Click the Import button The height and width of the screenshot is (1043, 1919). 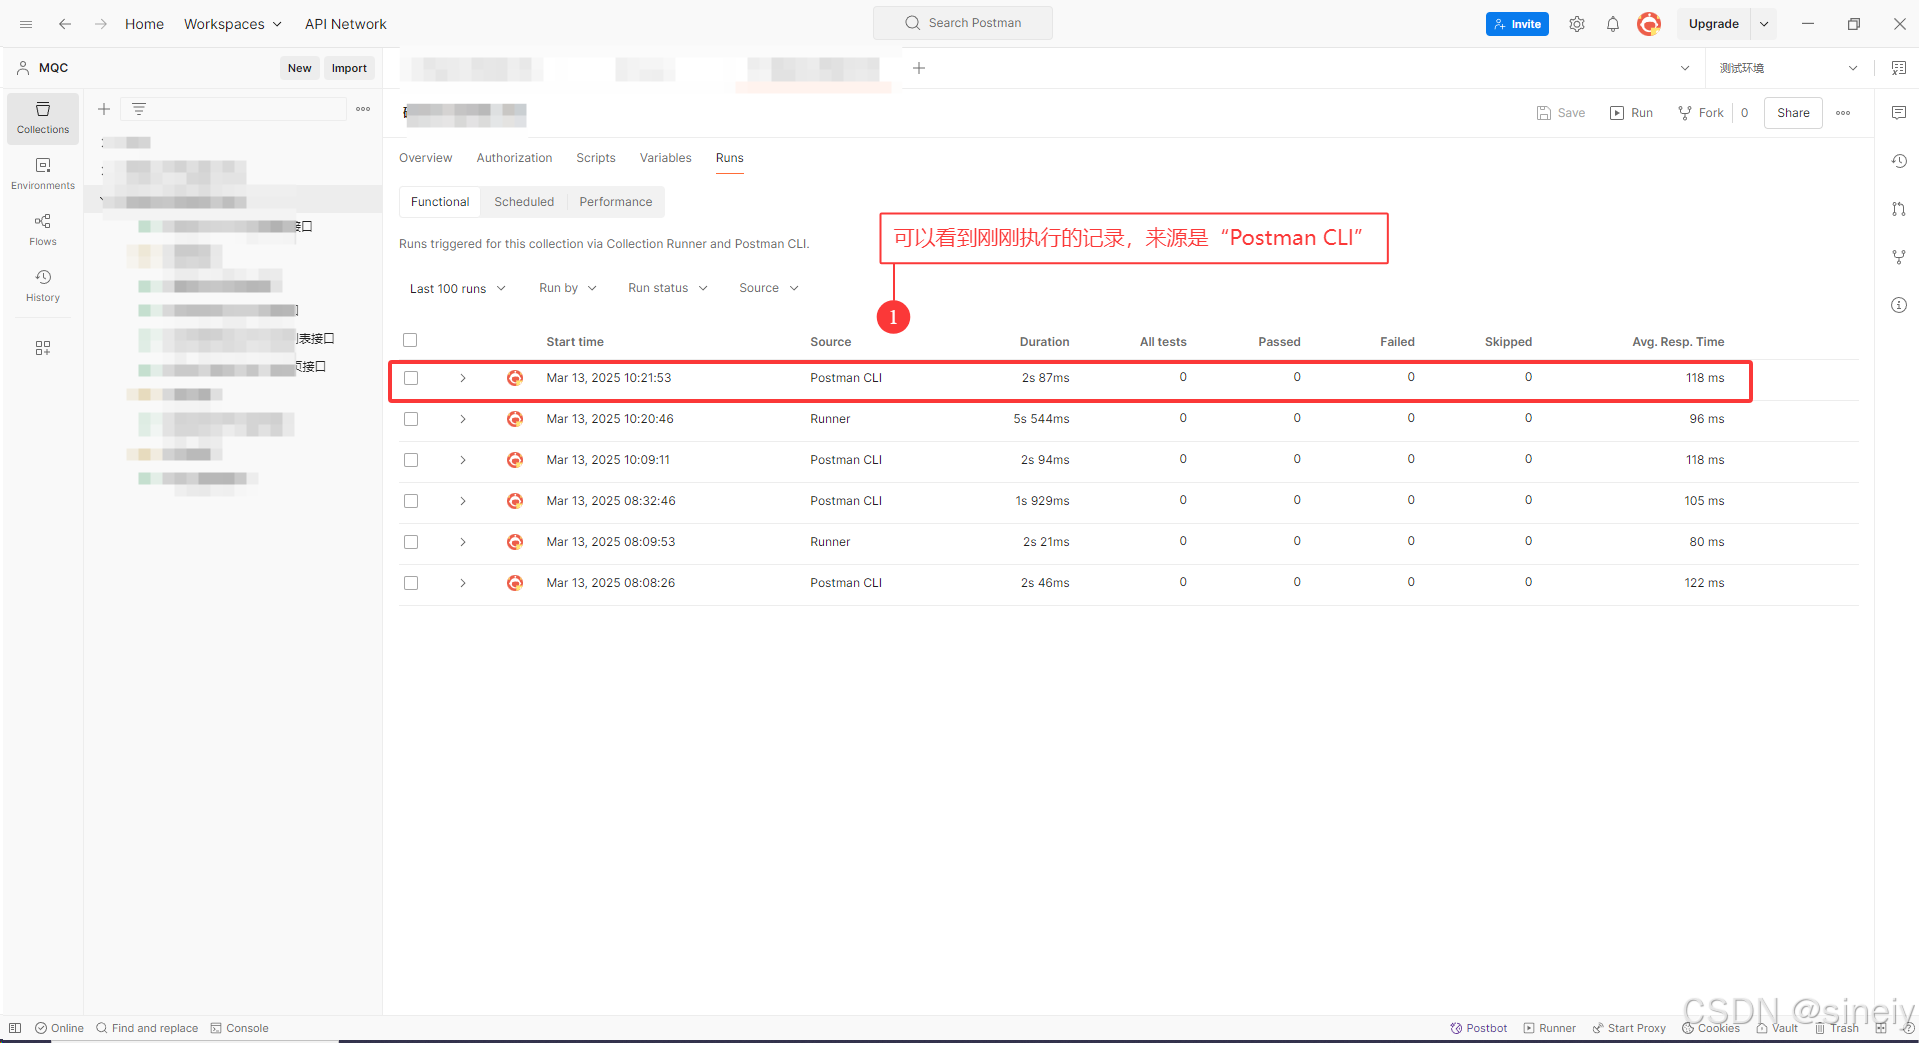pyautogui.click(x=349, y=68)
